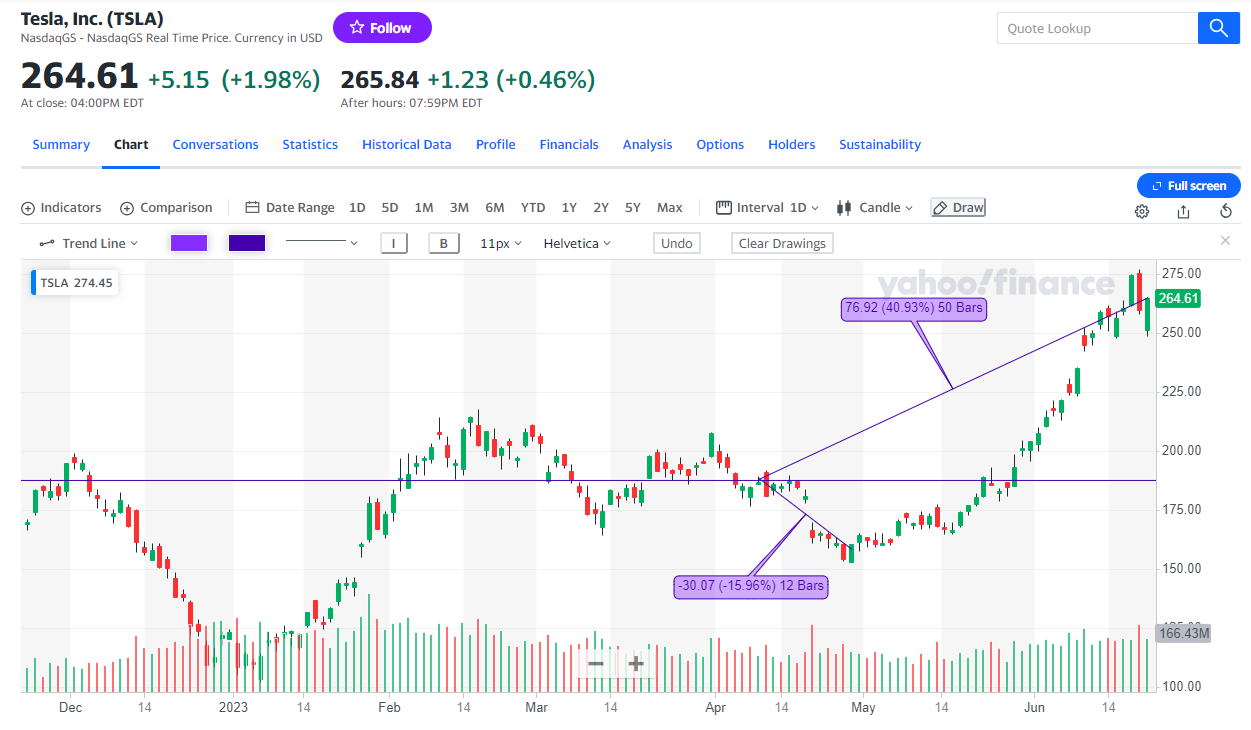Open the Summary tab
Viewport: 1251px width, 730px height.
click(61, 145)
